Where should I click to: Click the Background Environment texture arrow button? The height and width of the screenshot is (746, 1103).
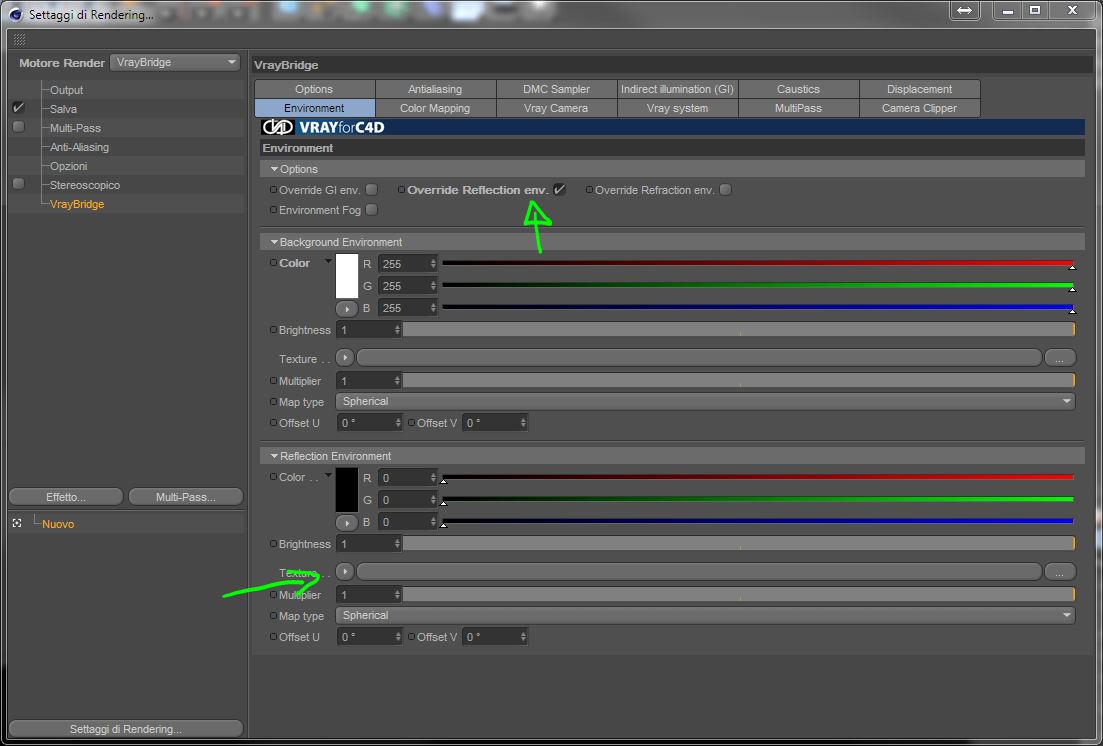(x=345, y=358)
